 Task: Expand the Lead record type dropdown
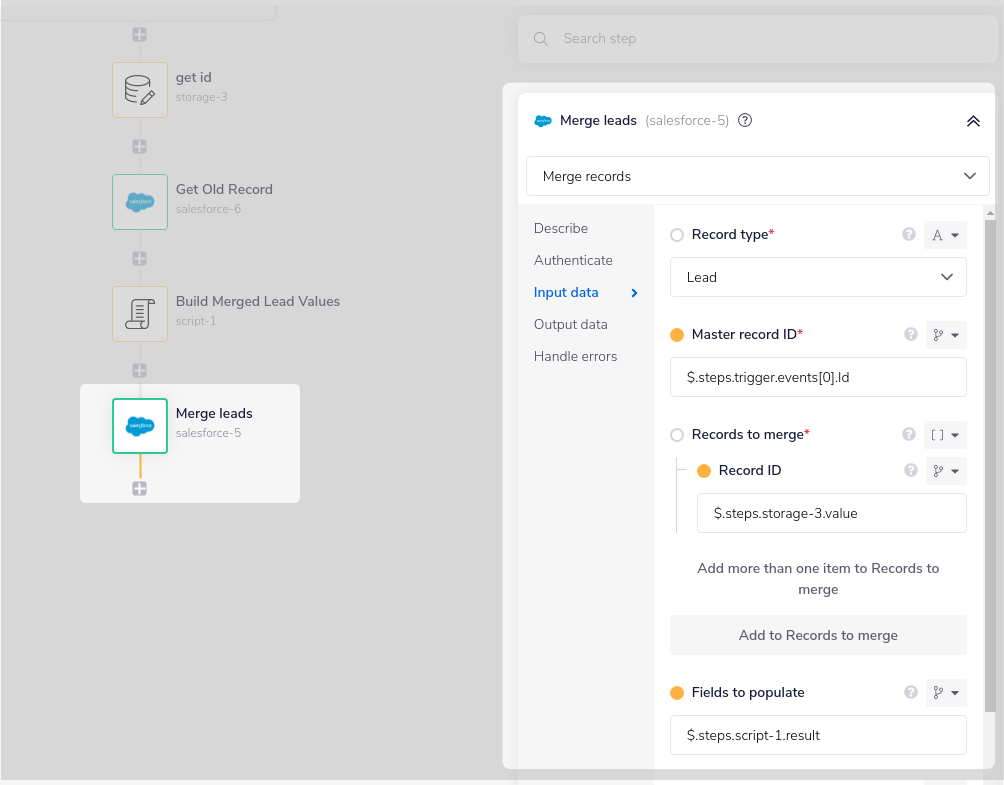(x=817, y=277)
